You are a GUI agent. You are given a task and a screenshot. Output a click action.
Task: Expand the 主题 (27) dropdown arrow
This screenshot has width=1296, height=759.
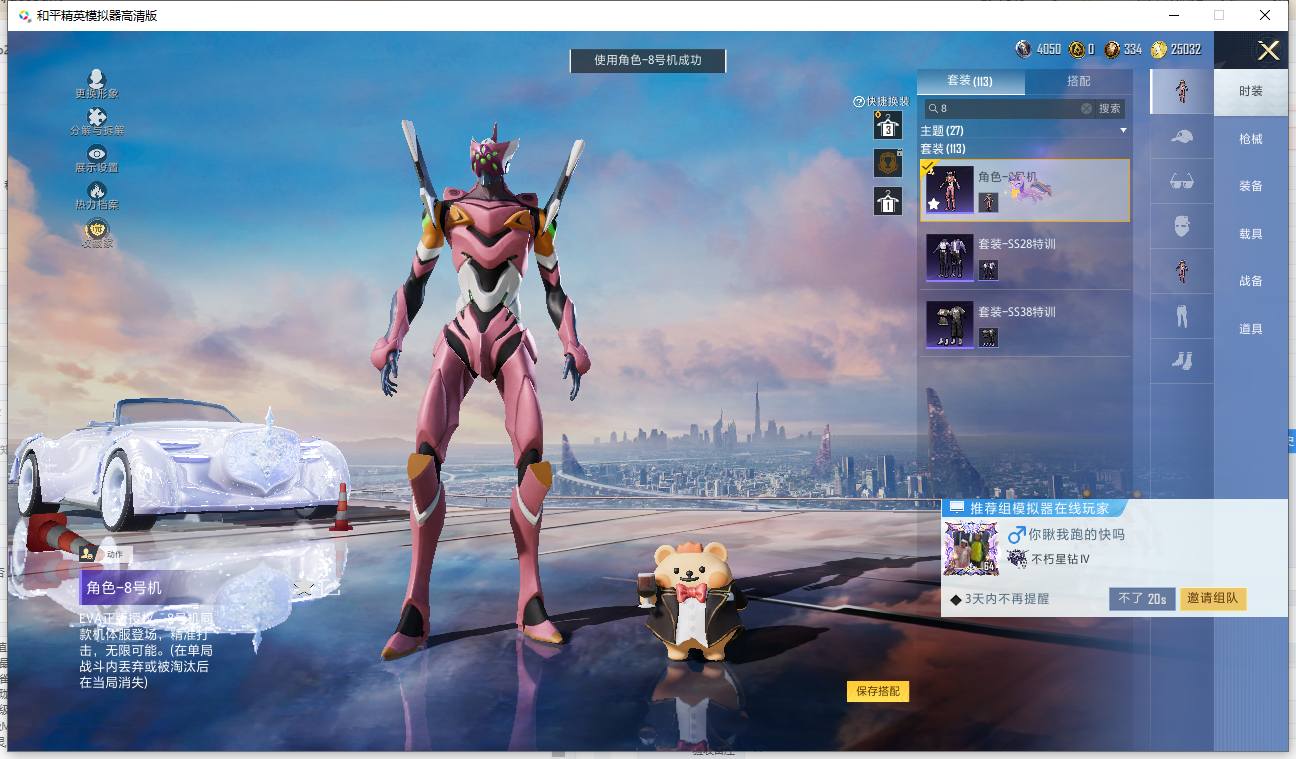point(1123,131)
